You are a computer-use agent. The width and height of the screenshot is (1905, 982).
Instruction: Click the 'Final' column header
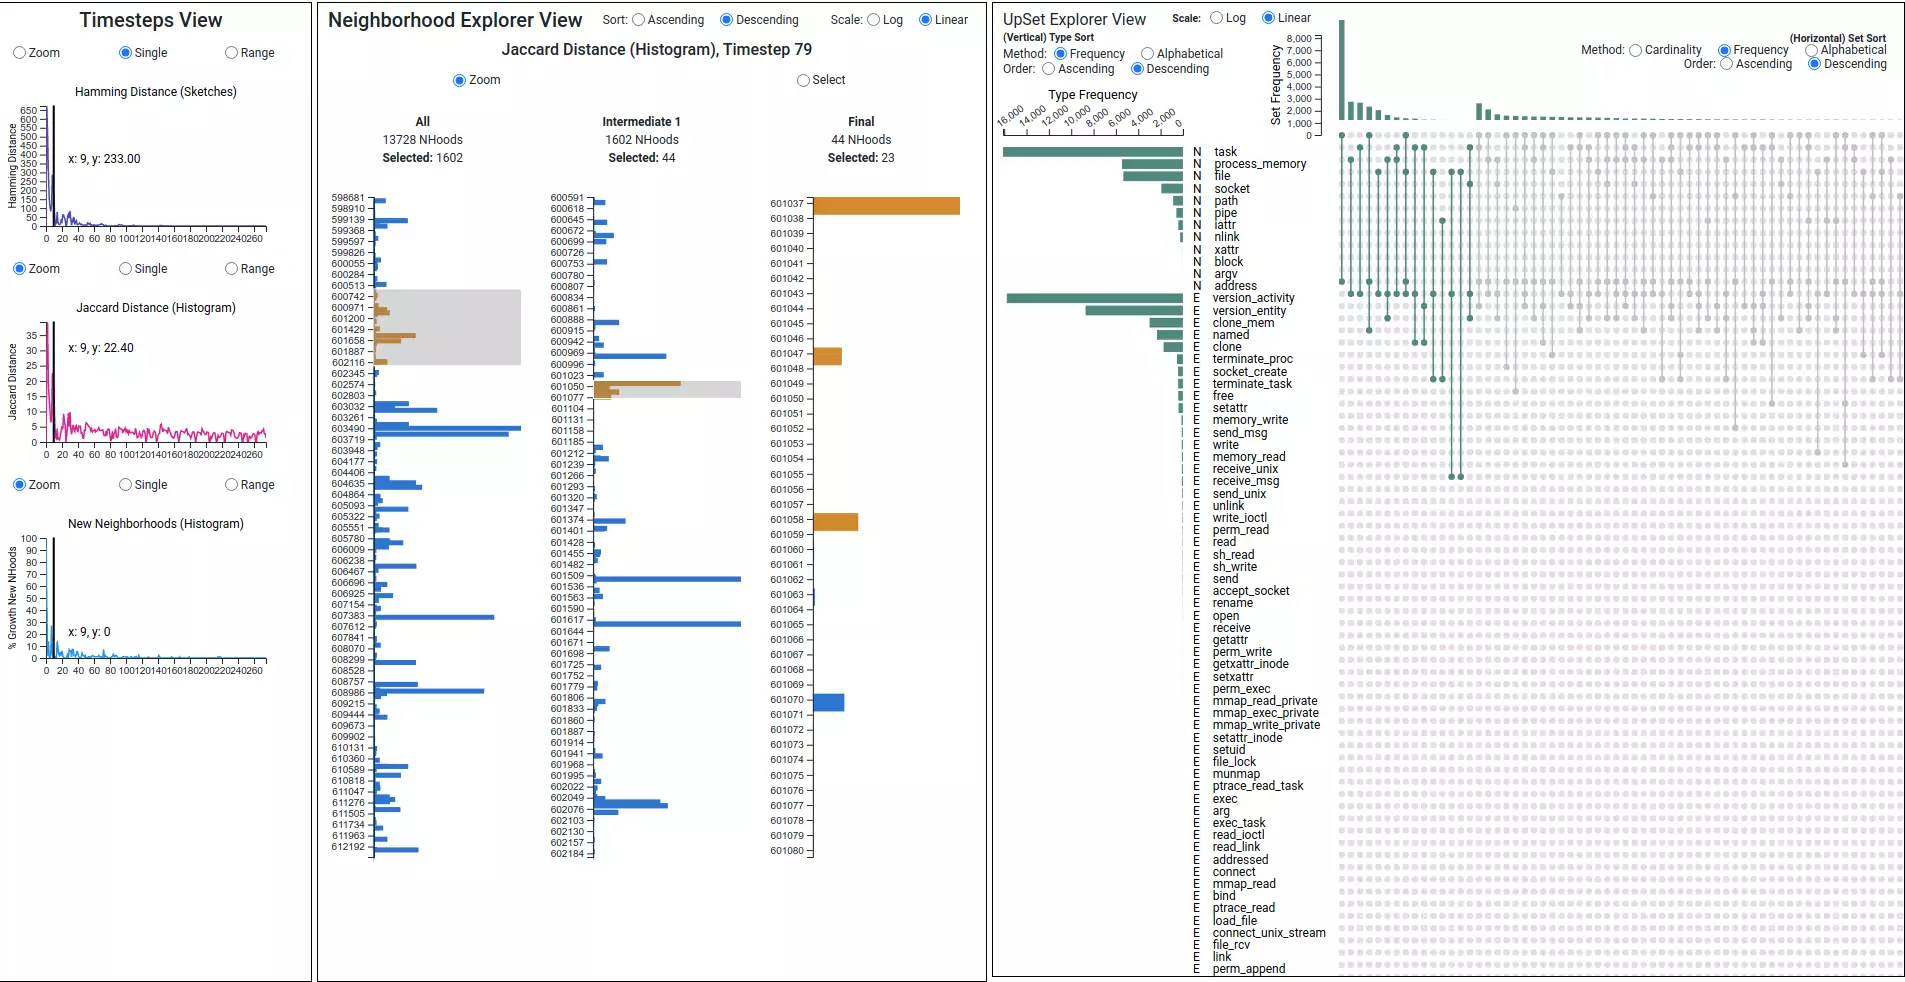point(861,122)
